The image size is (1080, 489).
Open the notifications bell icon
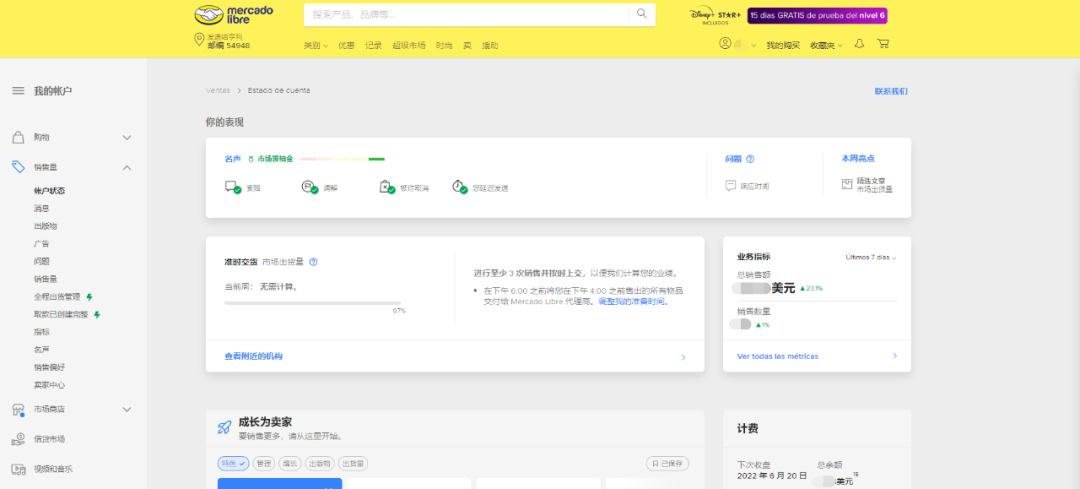(859, 43)
